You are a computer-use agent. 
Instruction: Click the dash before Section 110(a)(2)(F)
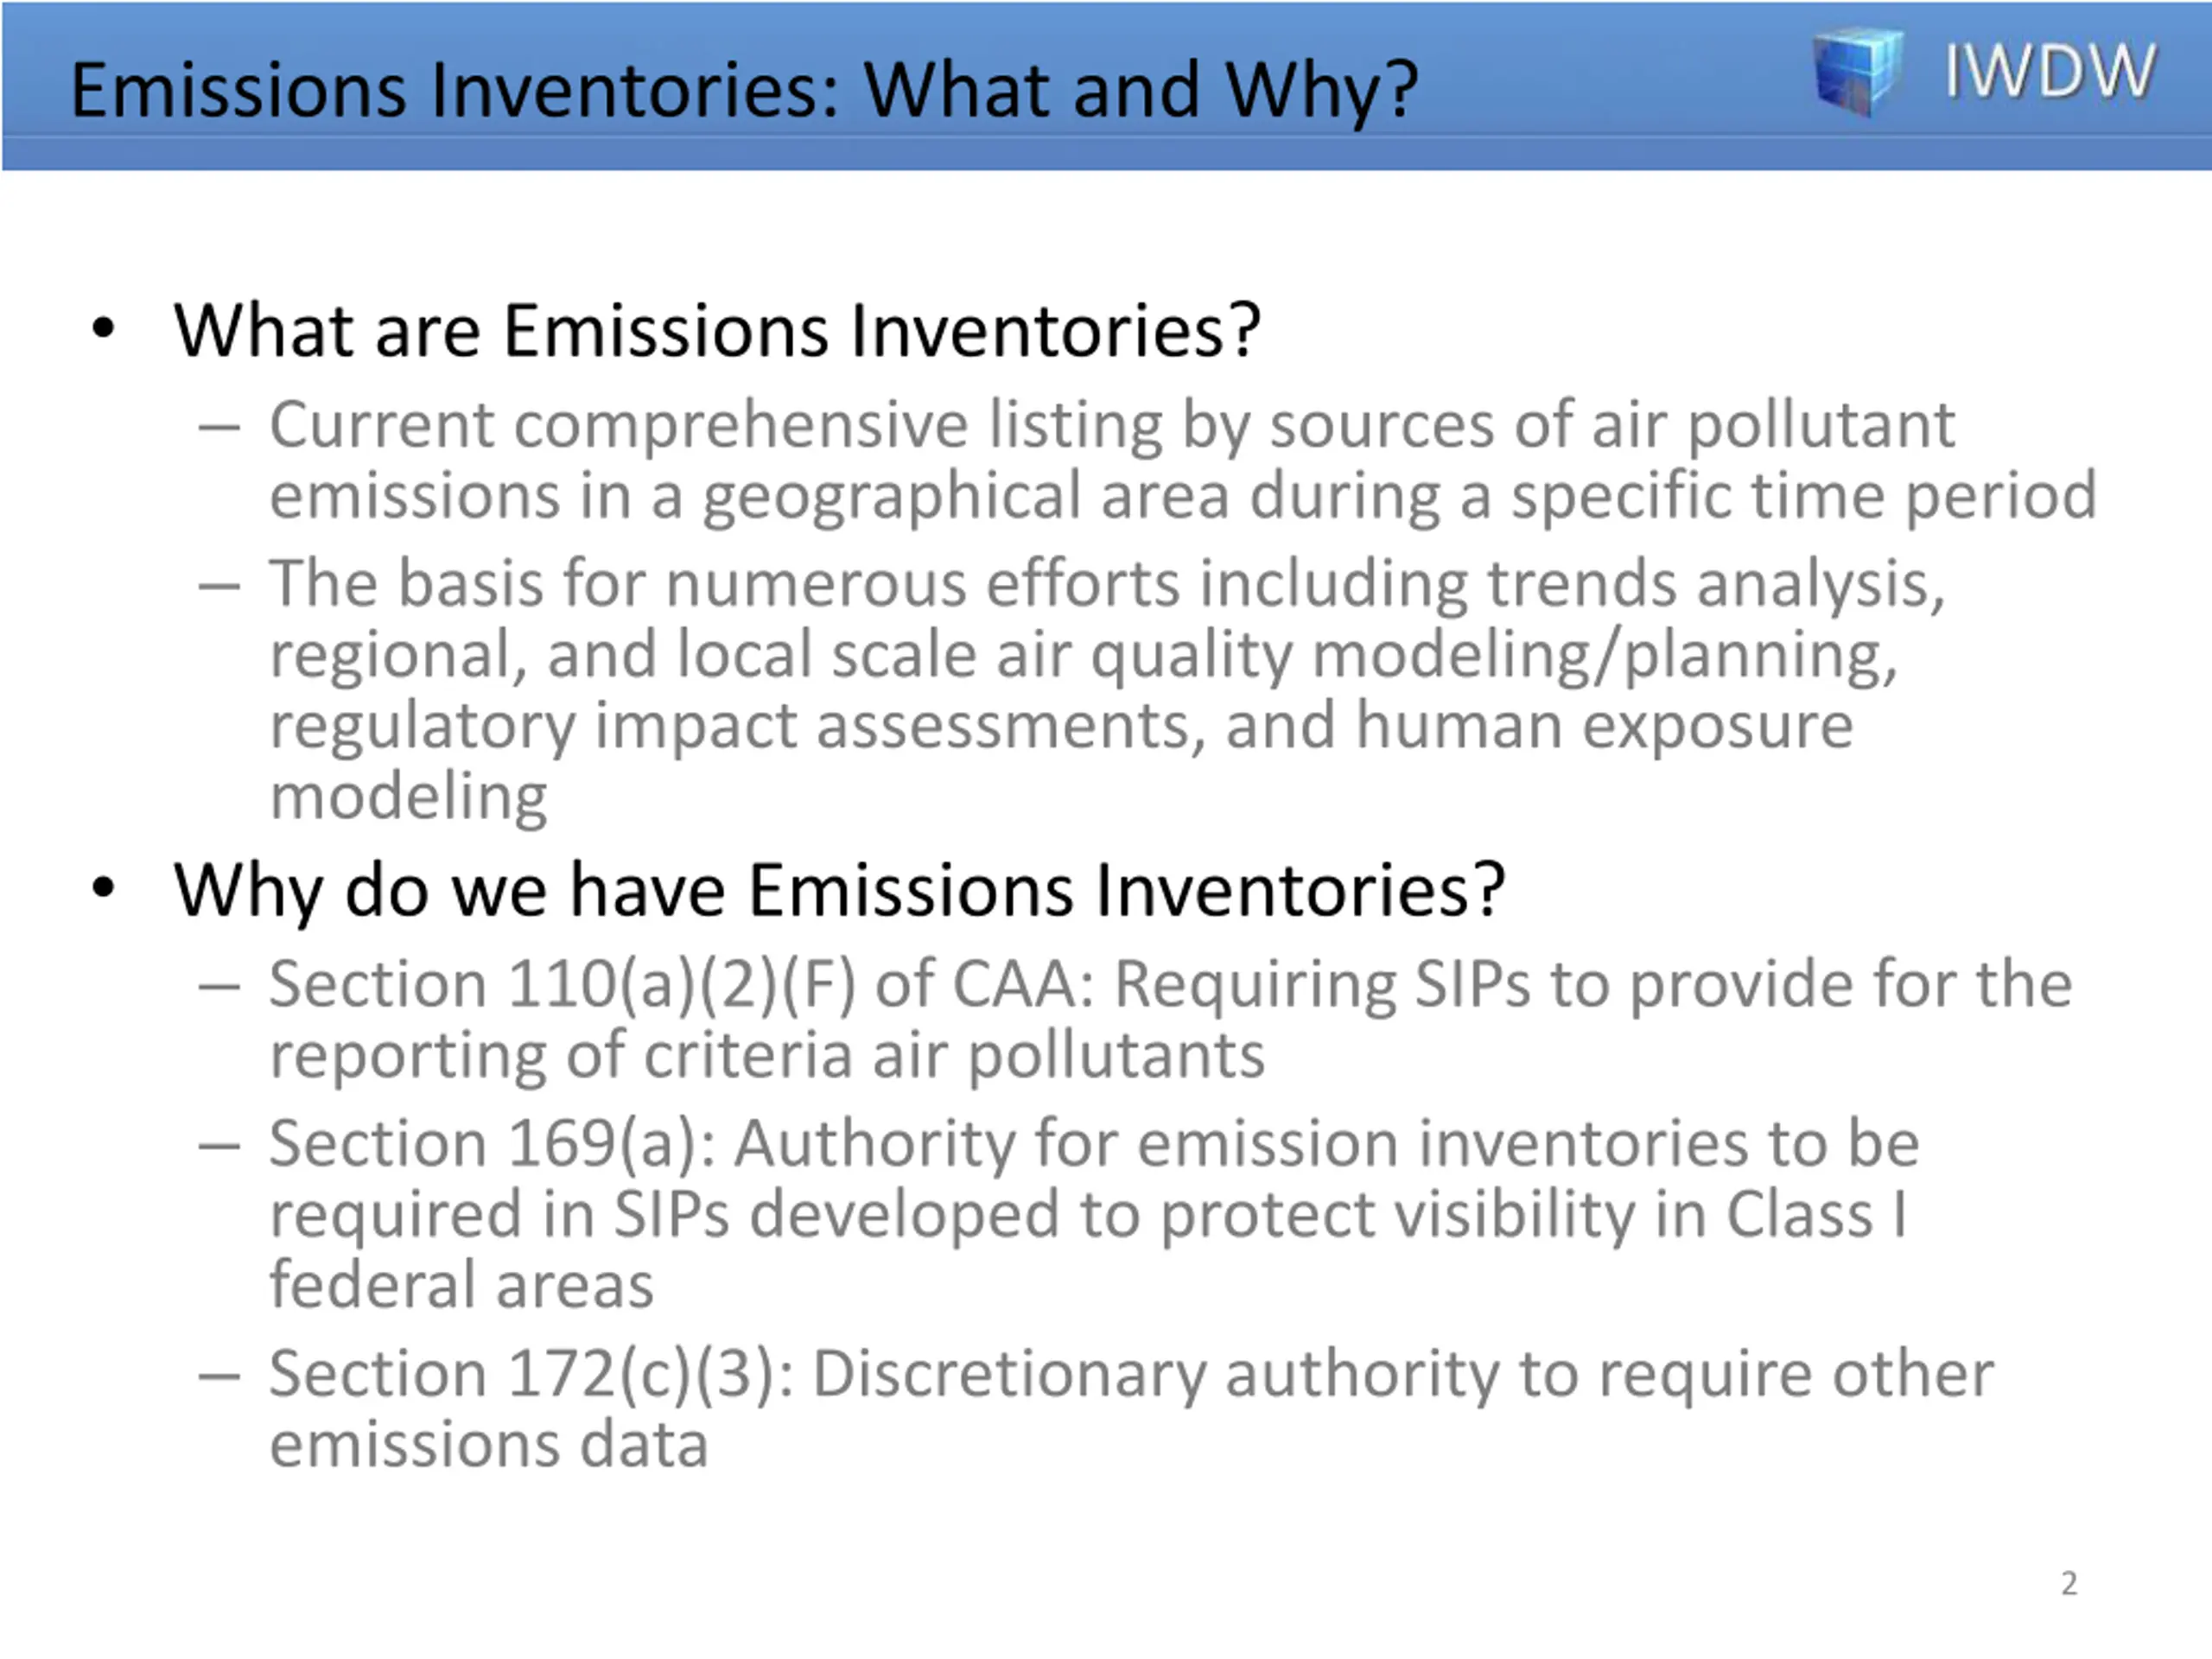pyautogui.click(x=219, y=987)
